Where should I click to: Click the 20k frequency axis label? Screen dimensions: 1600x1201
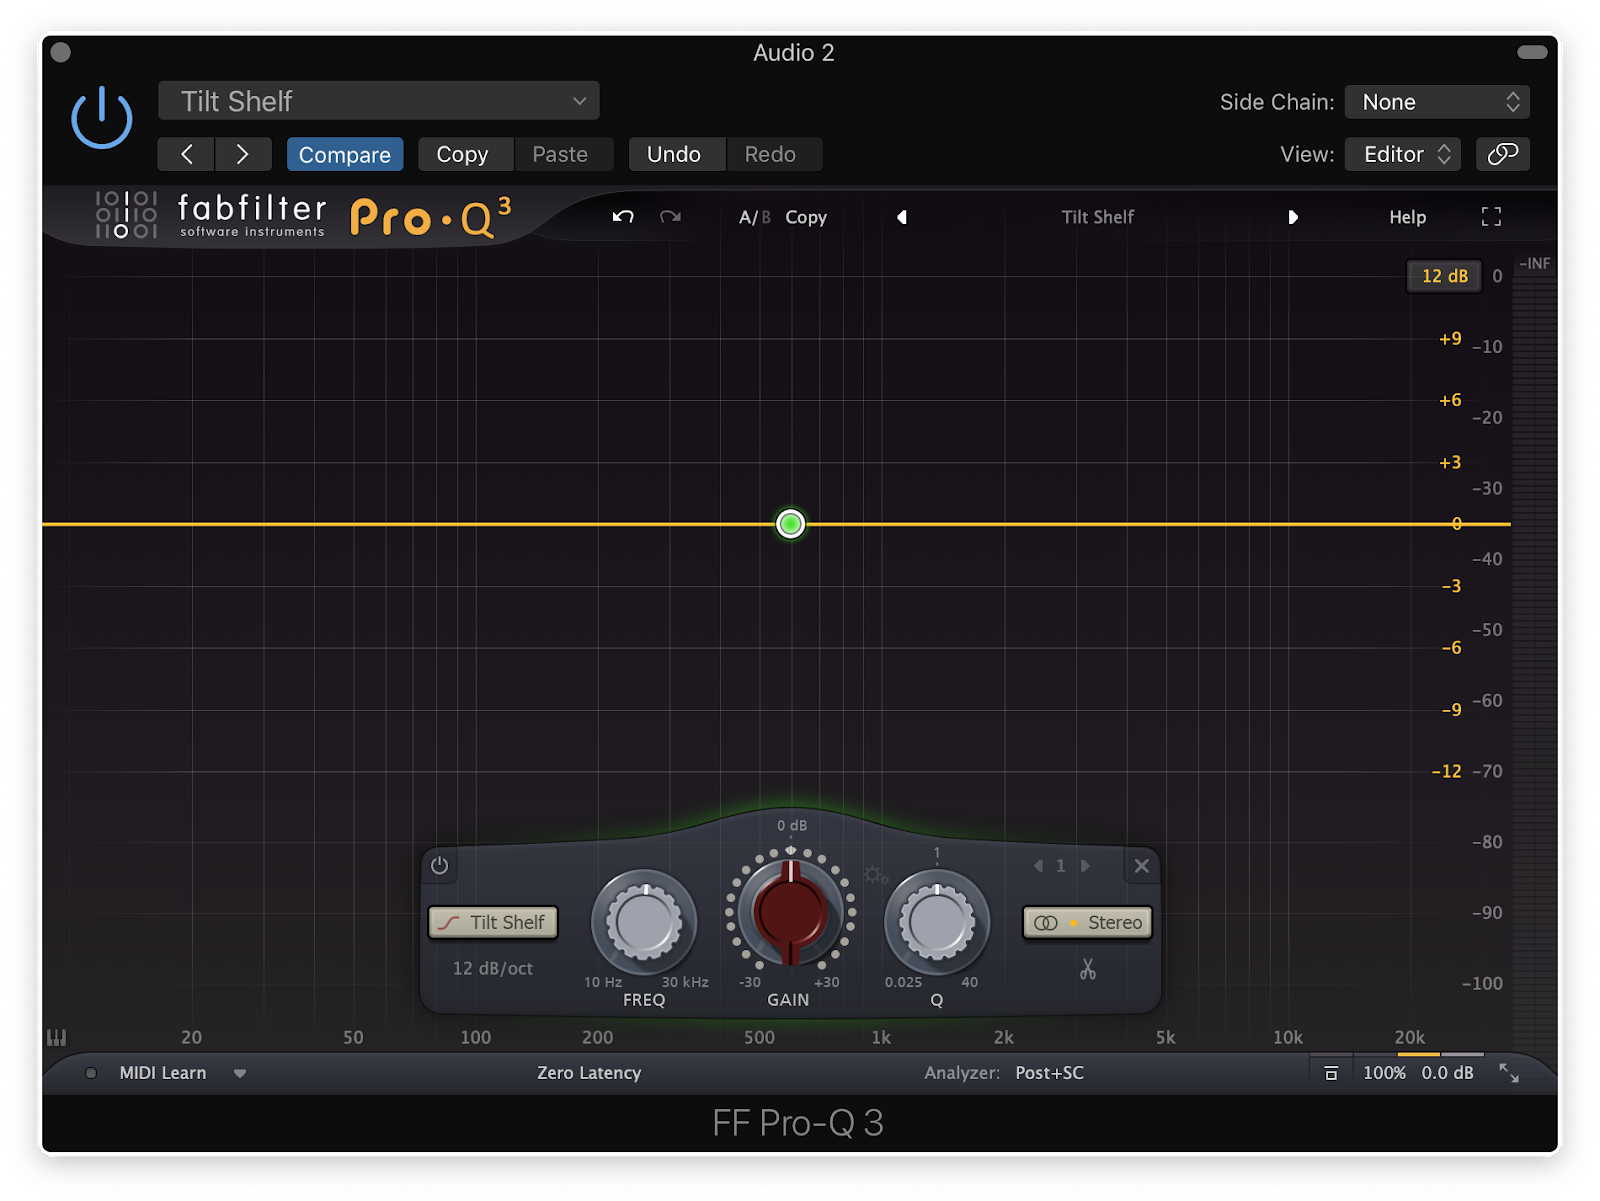click(1410, 1038)
